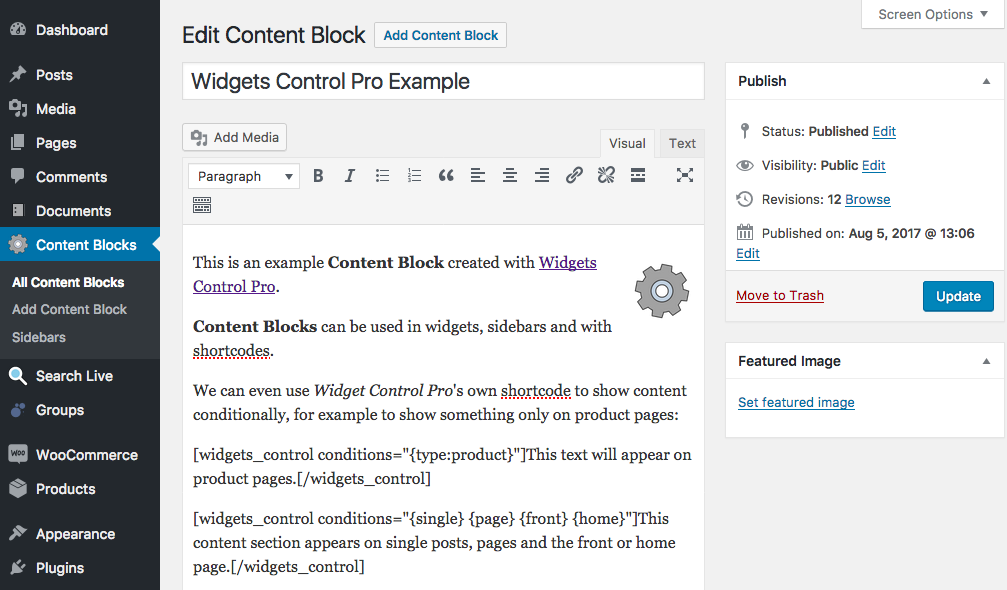Browse the 12 revisions
This screenshot has height=590, width=1007.
click(x=868, y=200)
